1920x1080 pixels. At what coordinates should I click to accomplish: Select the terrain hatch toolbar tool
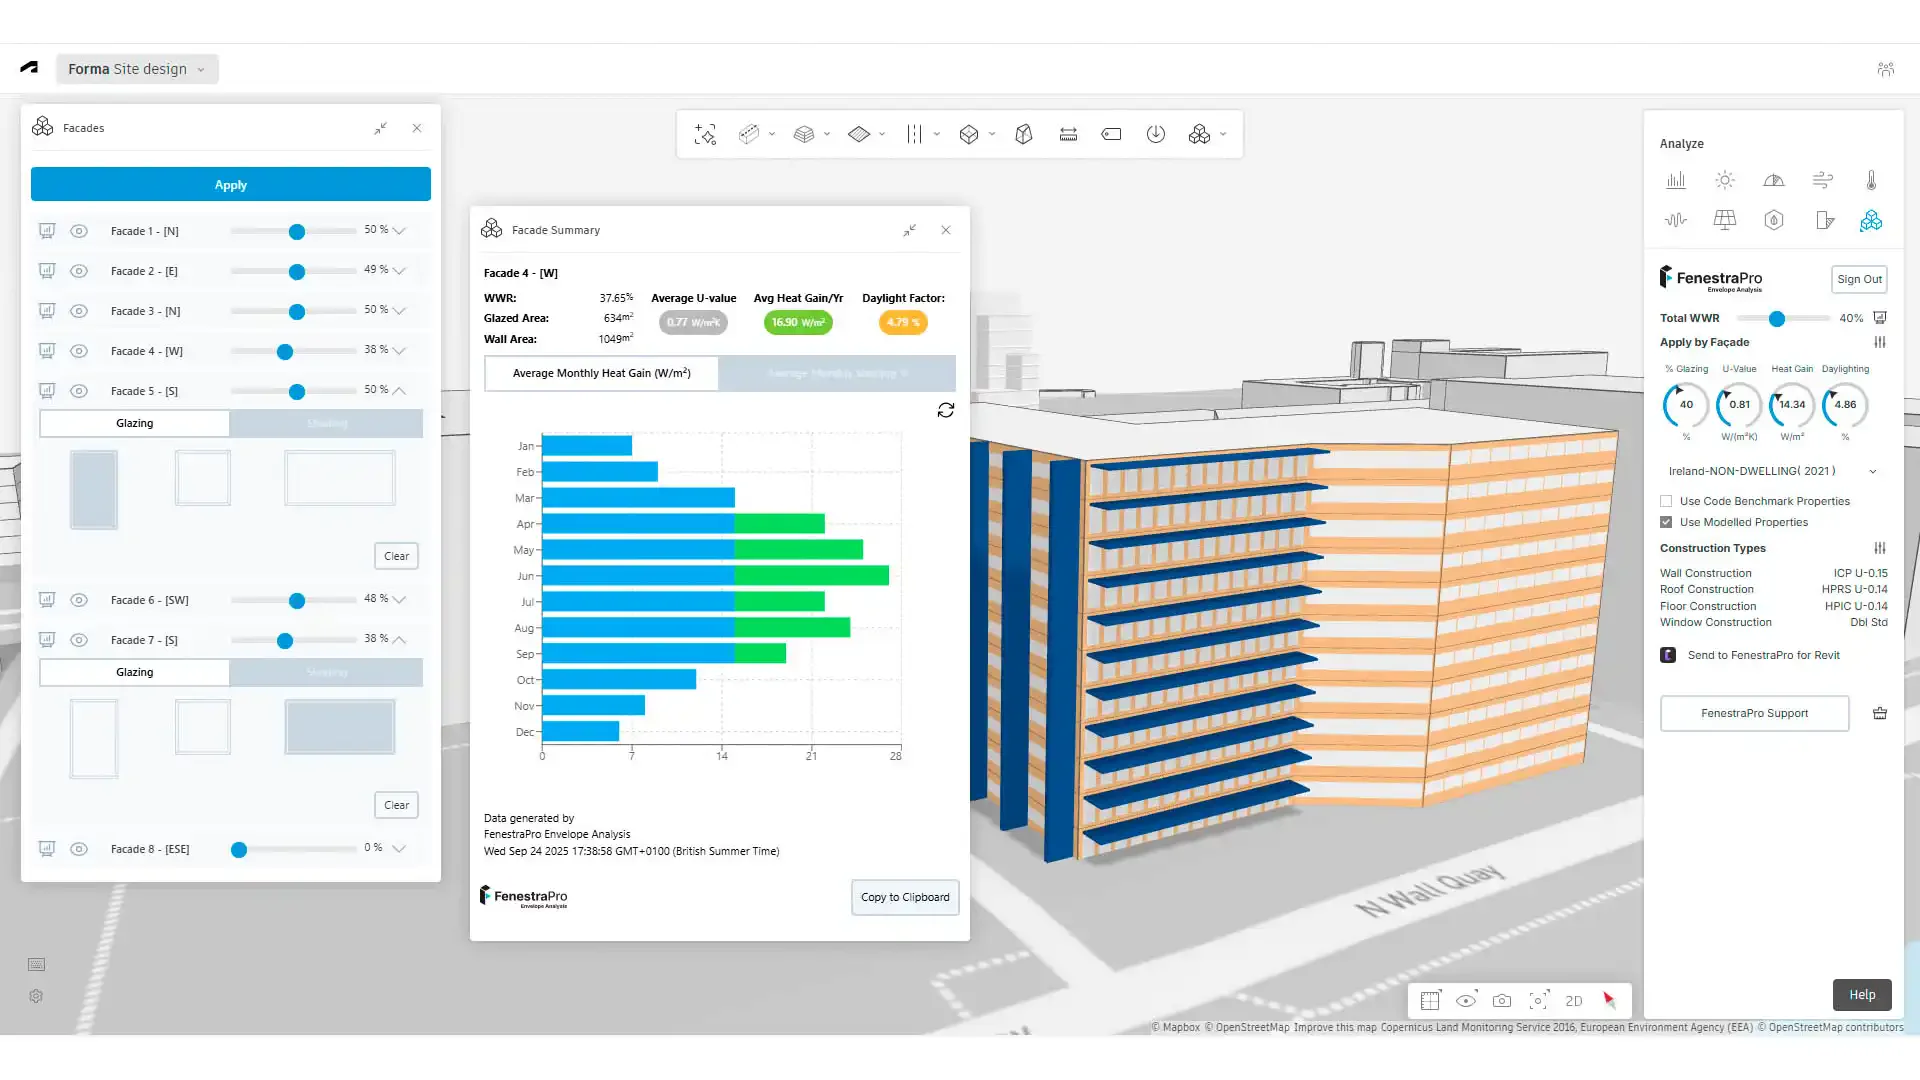tap(749, 134)
